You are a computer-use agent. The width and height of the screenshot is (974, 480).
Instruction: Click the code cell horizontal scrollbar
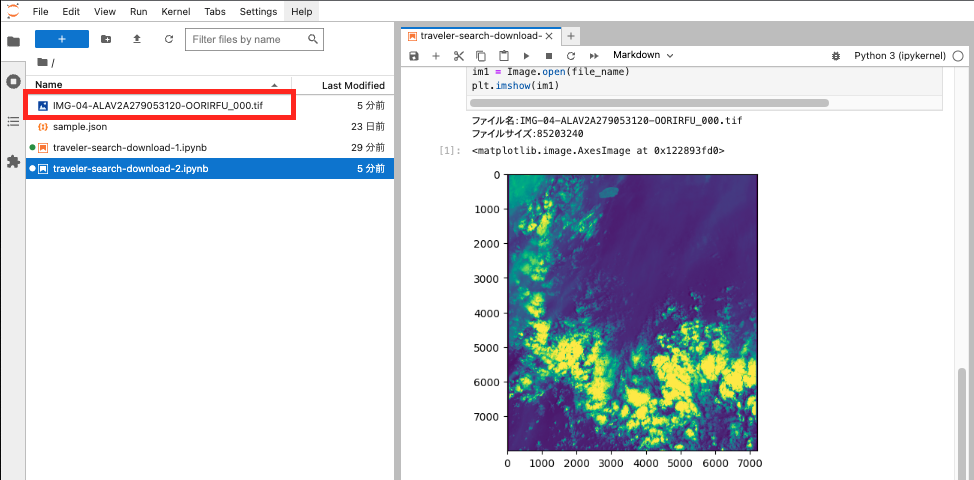649,102
